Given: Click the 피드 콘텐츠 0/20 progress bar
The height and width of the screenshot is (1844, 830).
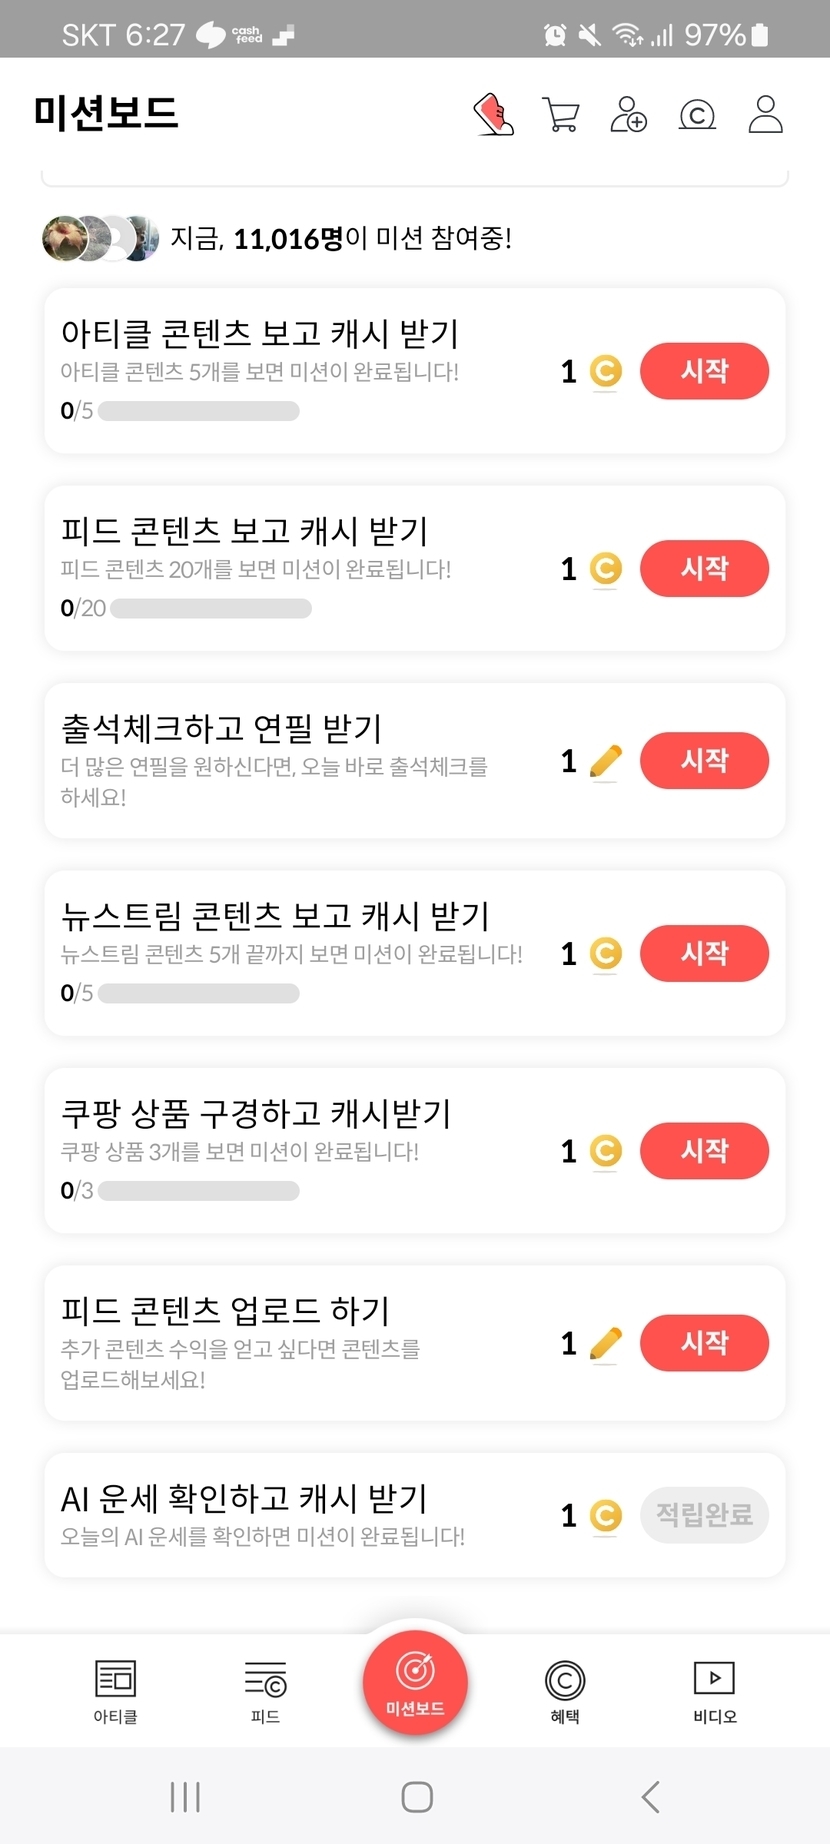Looking at the screenshot, I should pyautogui.click(x=211, y=608).
